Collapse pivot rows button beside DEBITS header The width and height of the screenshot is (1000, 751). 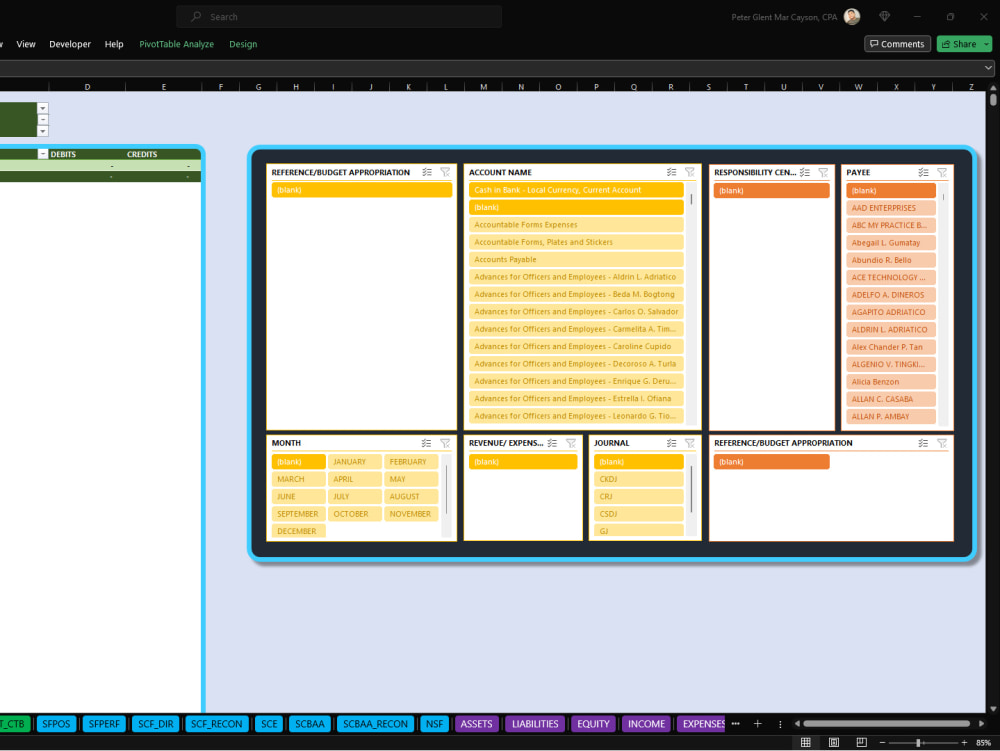coord(43,154)
